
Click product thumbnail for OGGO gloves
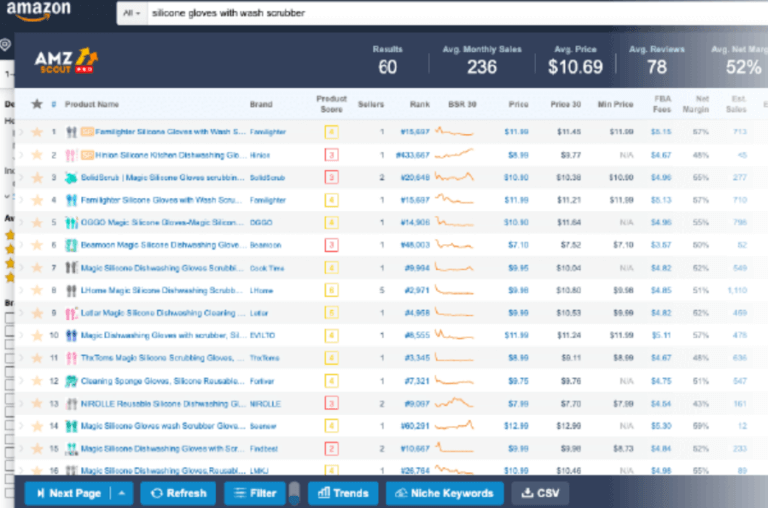click(x=71, y=222)
